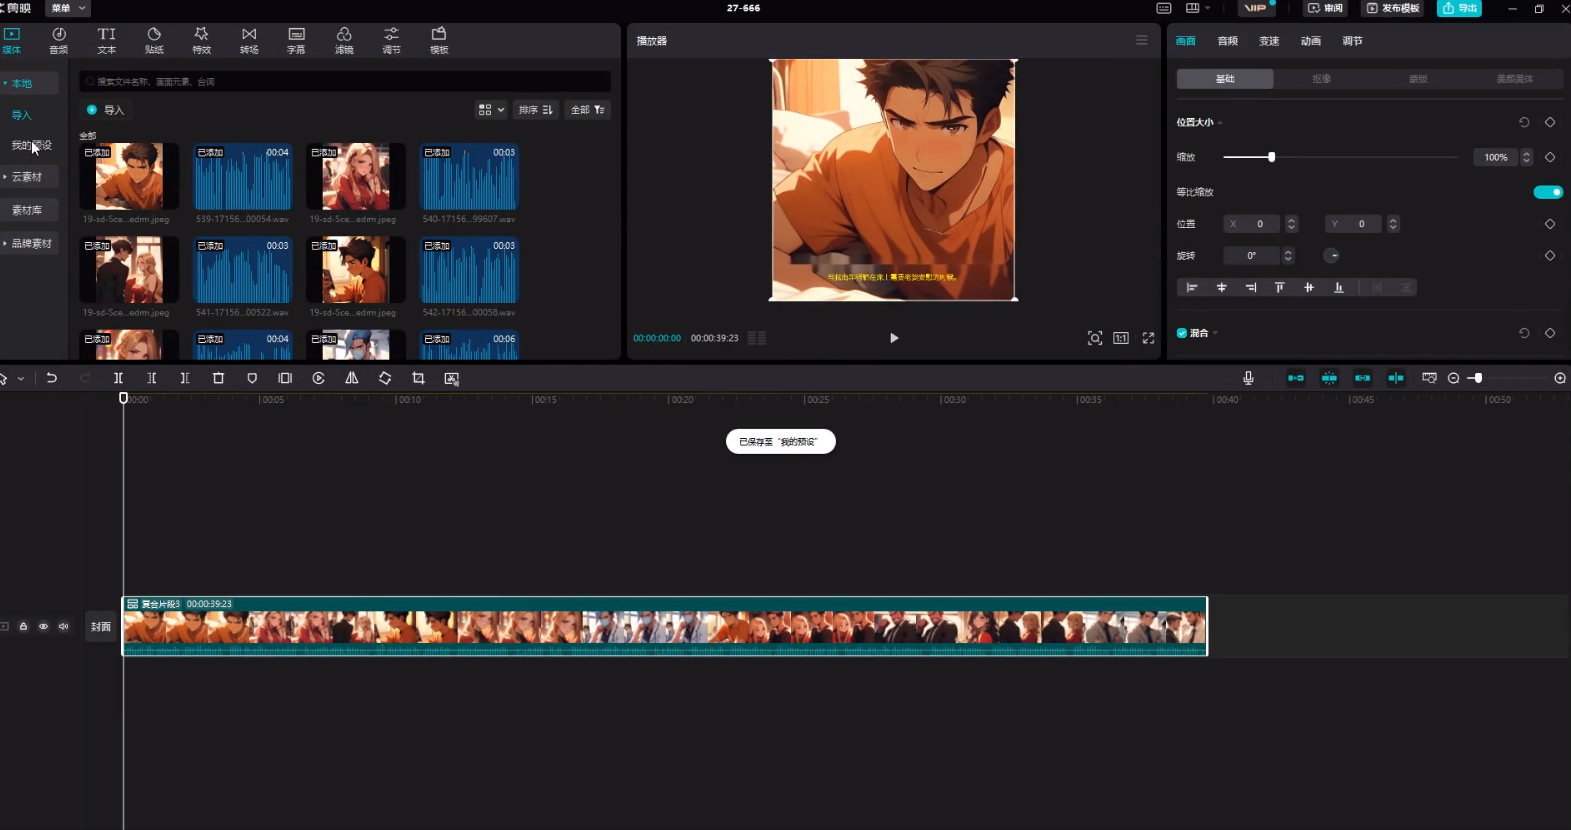Toggle auto snapping on timeline
This screenshot has width=1571, height=830.
pos(1329,378)
